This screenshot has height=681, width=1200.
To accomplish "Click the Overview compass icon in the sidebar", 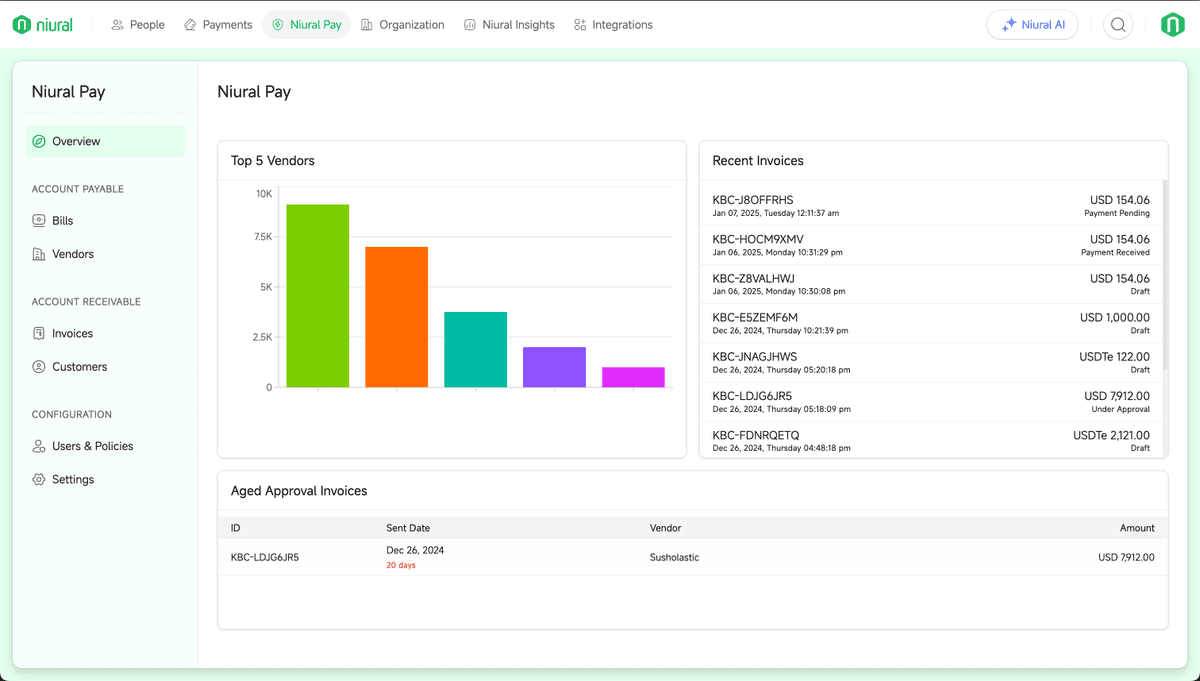I will tap(39, 142).
